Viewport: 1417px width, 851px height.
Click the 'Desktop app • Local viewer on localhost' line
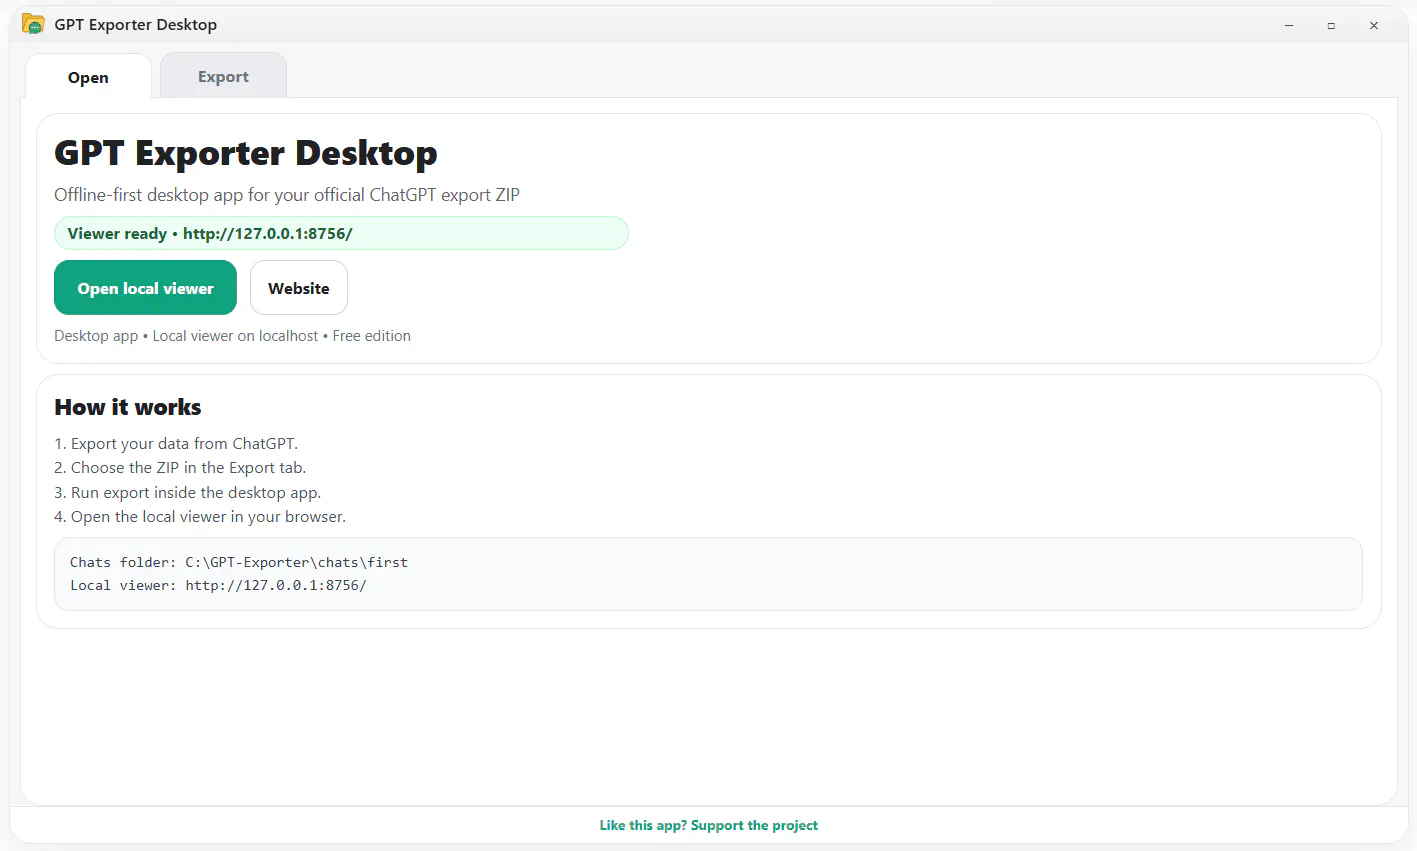[232, 336]
